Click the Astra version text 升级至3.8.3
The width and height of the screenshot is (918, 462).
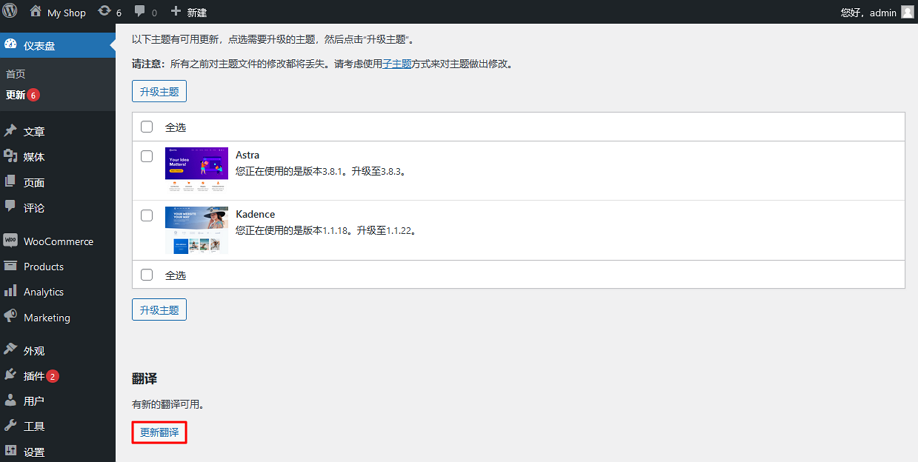(x=379, y=172)
